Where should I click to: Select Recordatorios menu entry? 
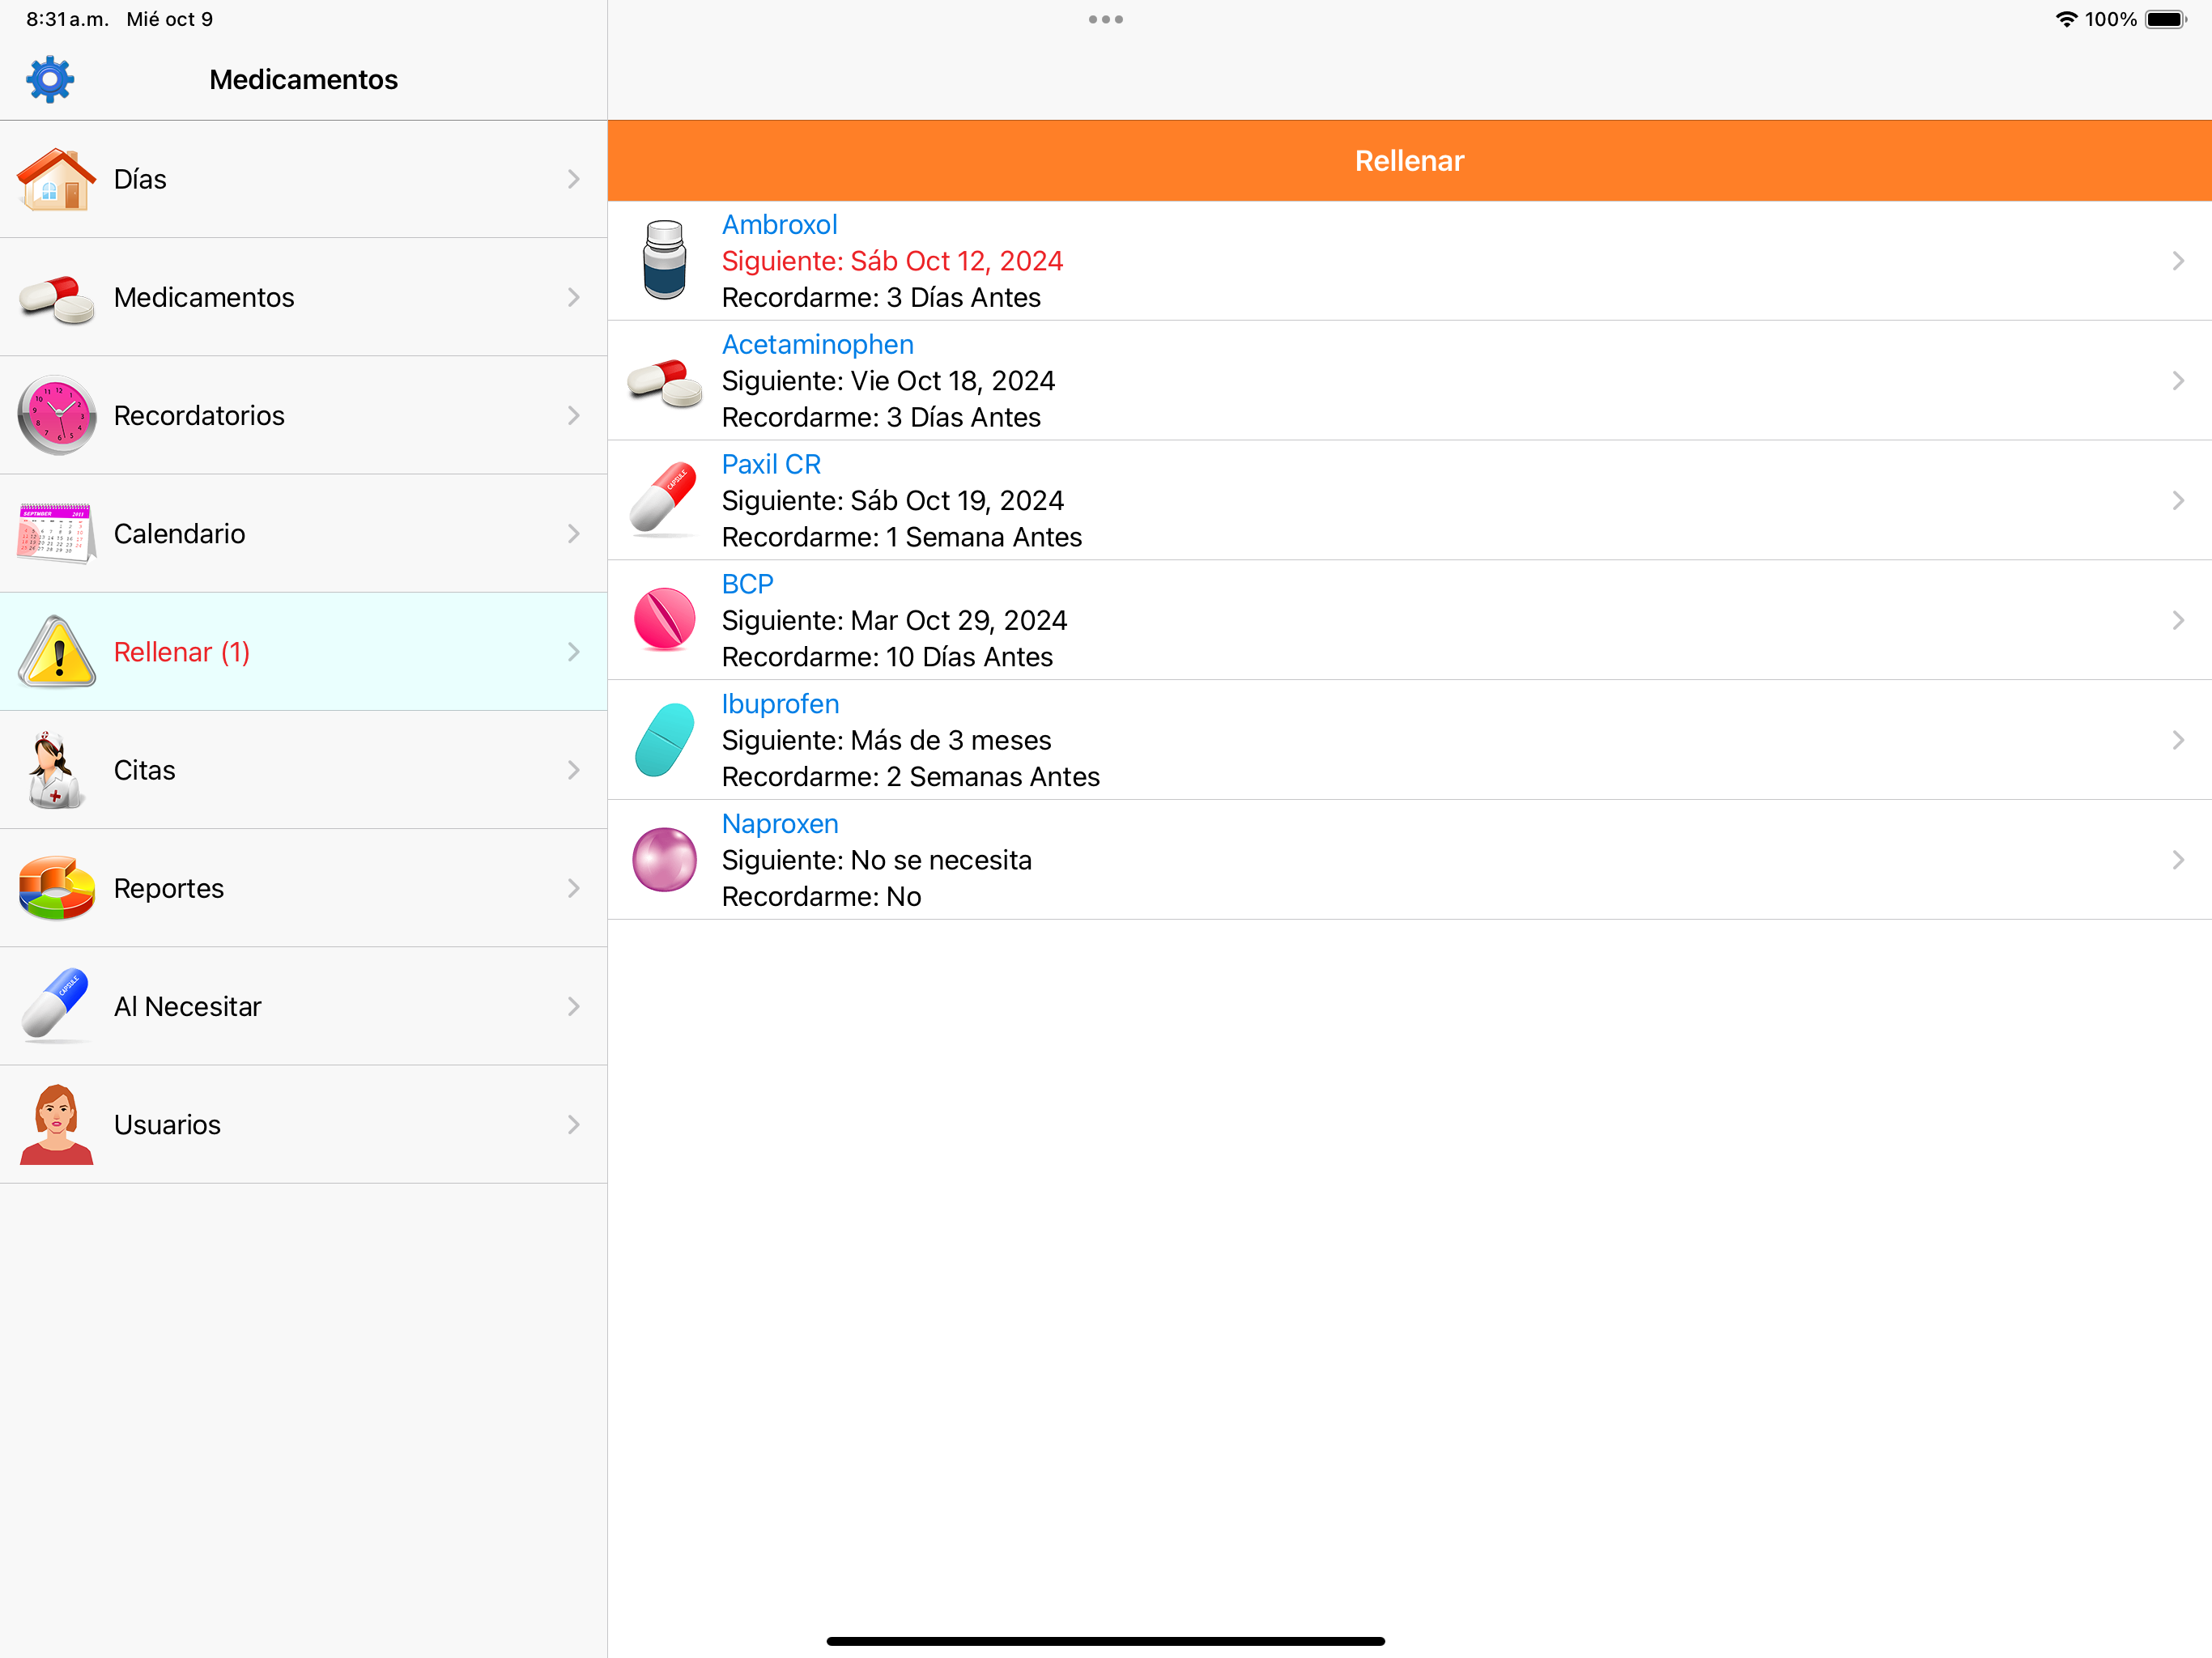pos(303,415)
